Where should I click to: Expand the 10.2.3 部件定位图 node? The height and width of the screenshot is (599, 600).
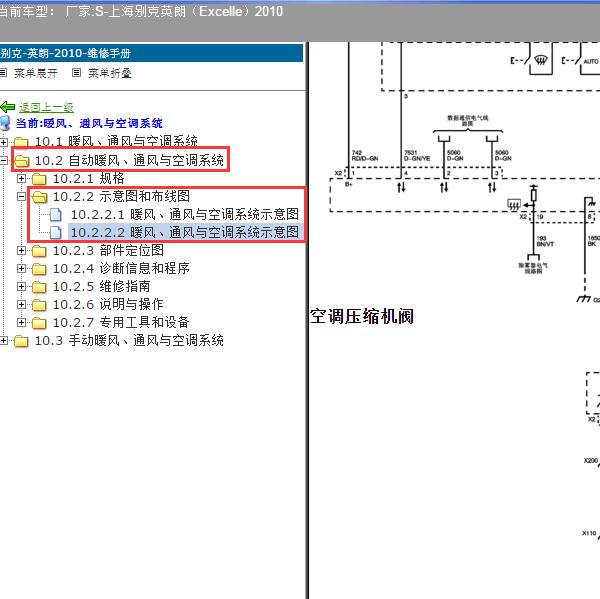click(x=21, y=250)
